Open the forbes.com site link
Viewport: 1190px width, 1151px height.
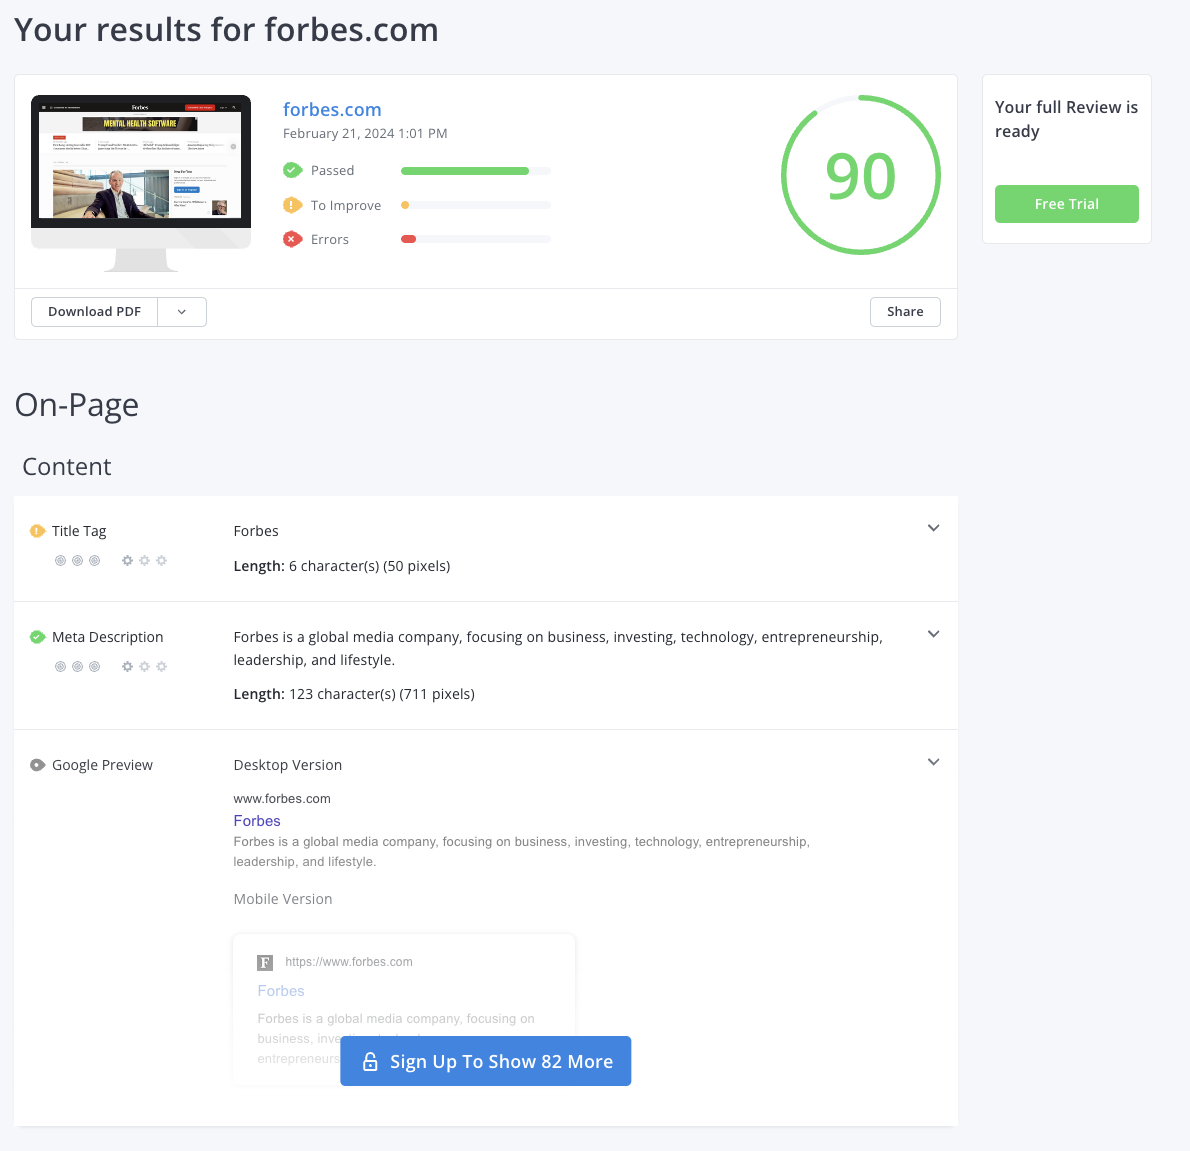point(332,109)
